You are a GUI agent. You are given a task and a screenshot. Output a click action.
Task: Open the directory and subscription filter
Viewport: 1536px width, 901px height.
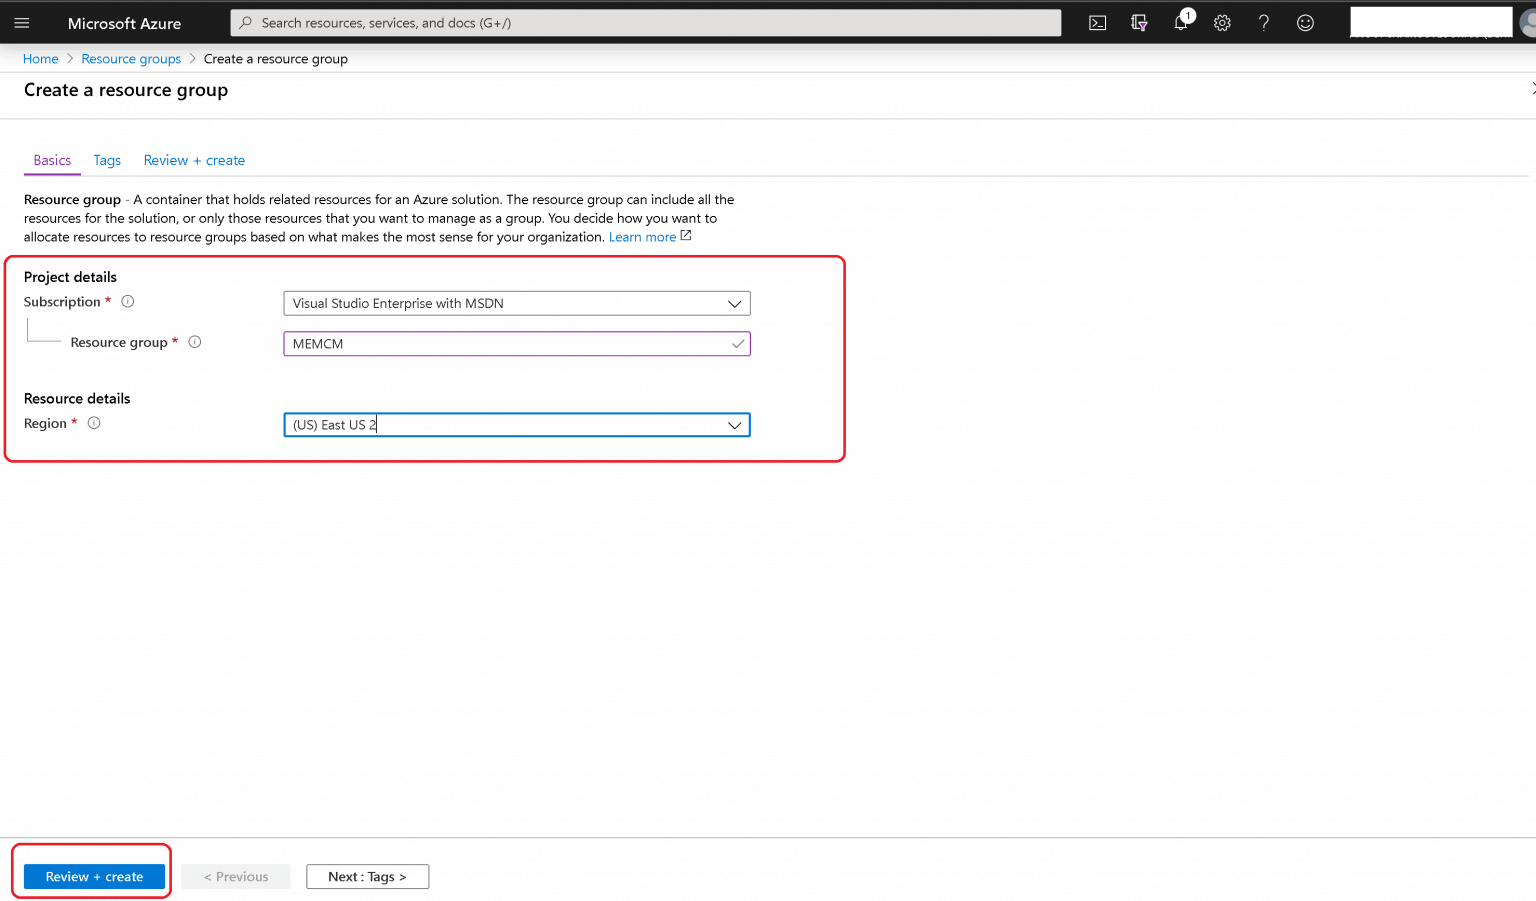pos(1139,22)
